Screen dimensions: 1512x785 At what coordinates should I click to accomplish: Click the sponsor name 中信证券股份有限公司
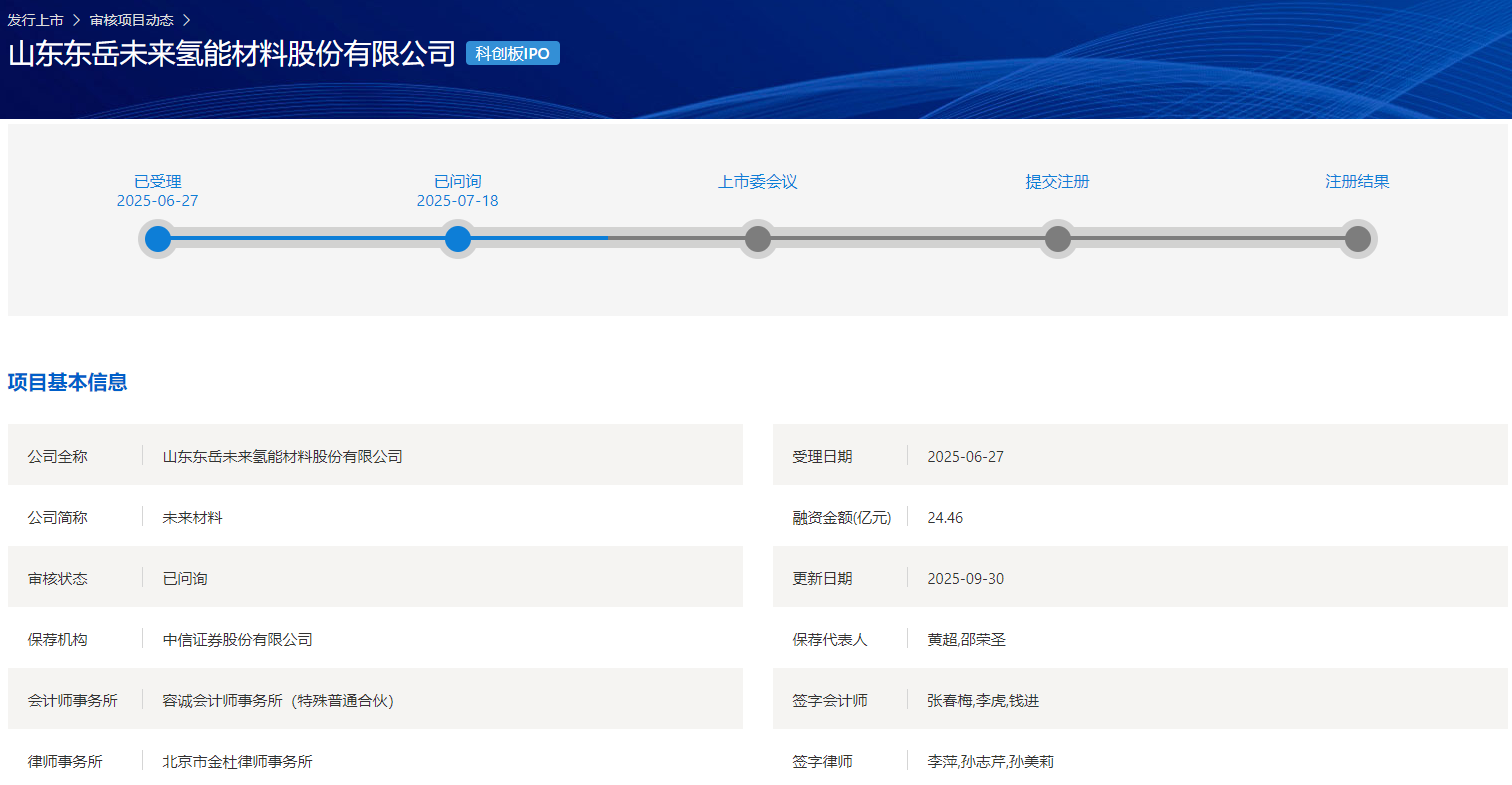pyautogui.click(x=238, y=639)
